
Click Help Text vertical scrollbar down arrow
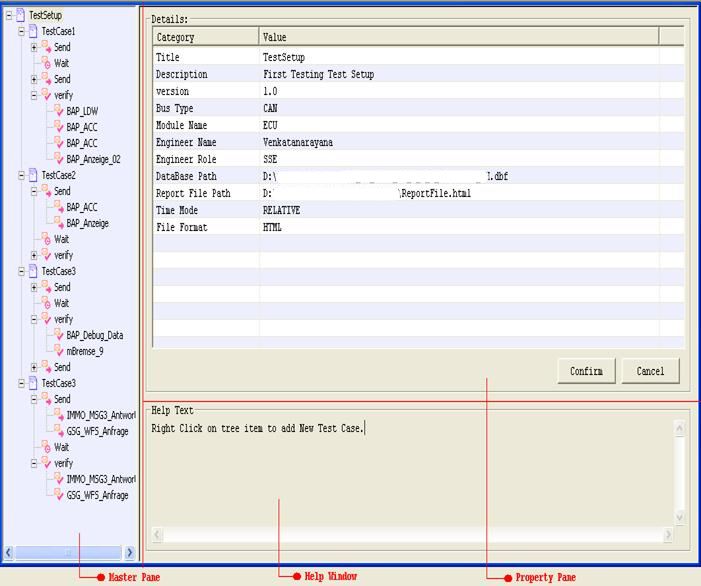(x=679, y=517)
